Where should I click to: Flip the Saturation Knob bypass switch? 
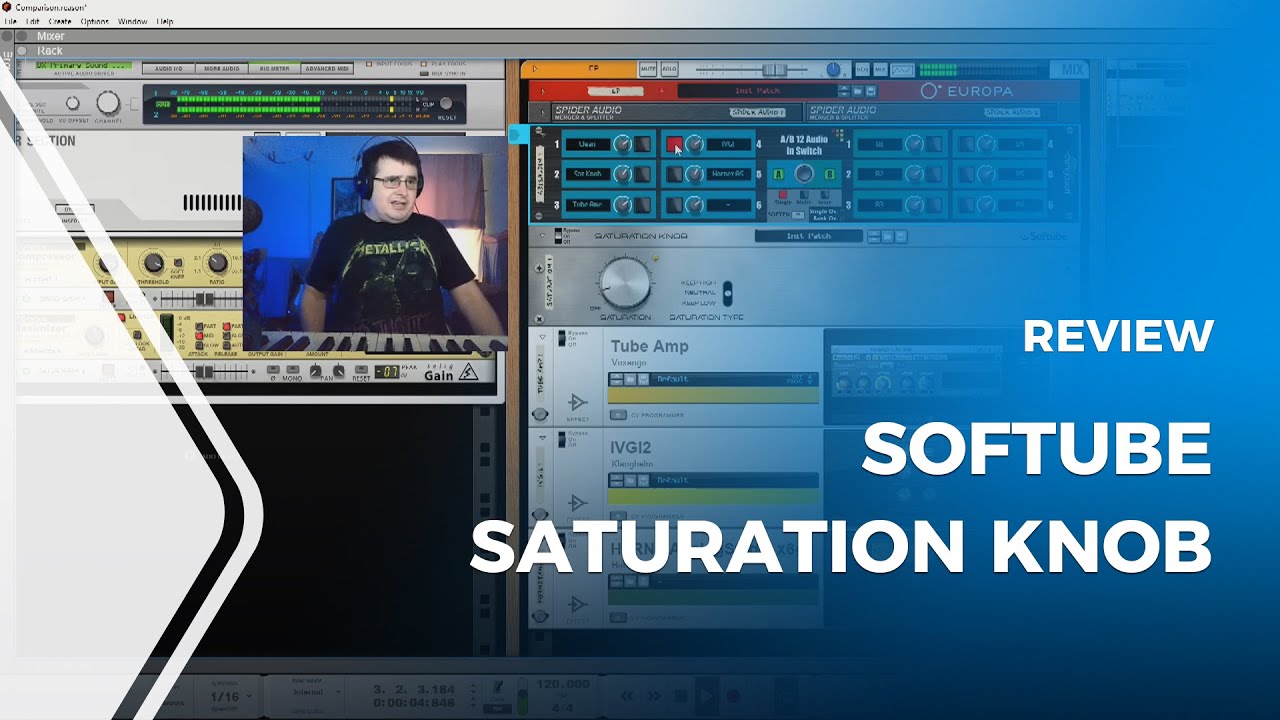click(559, 236)
